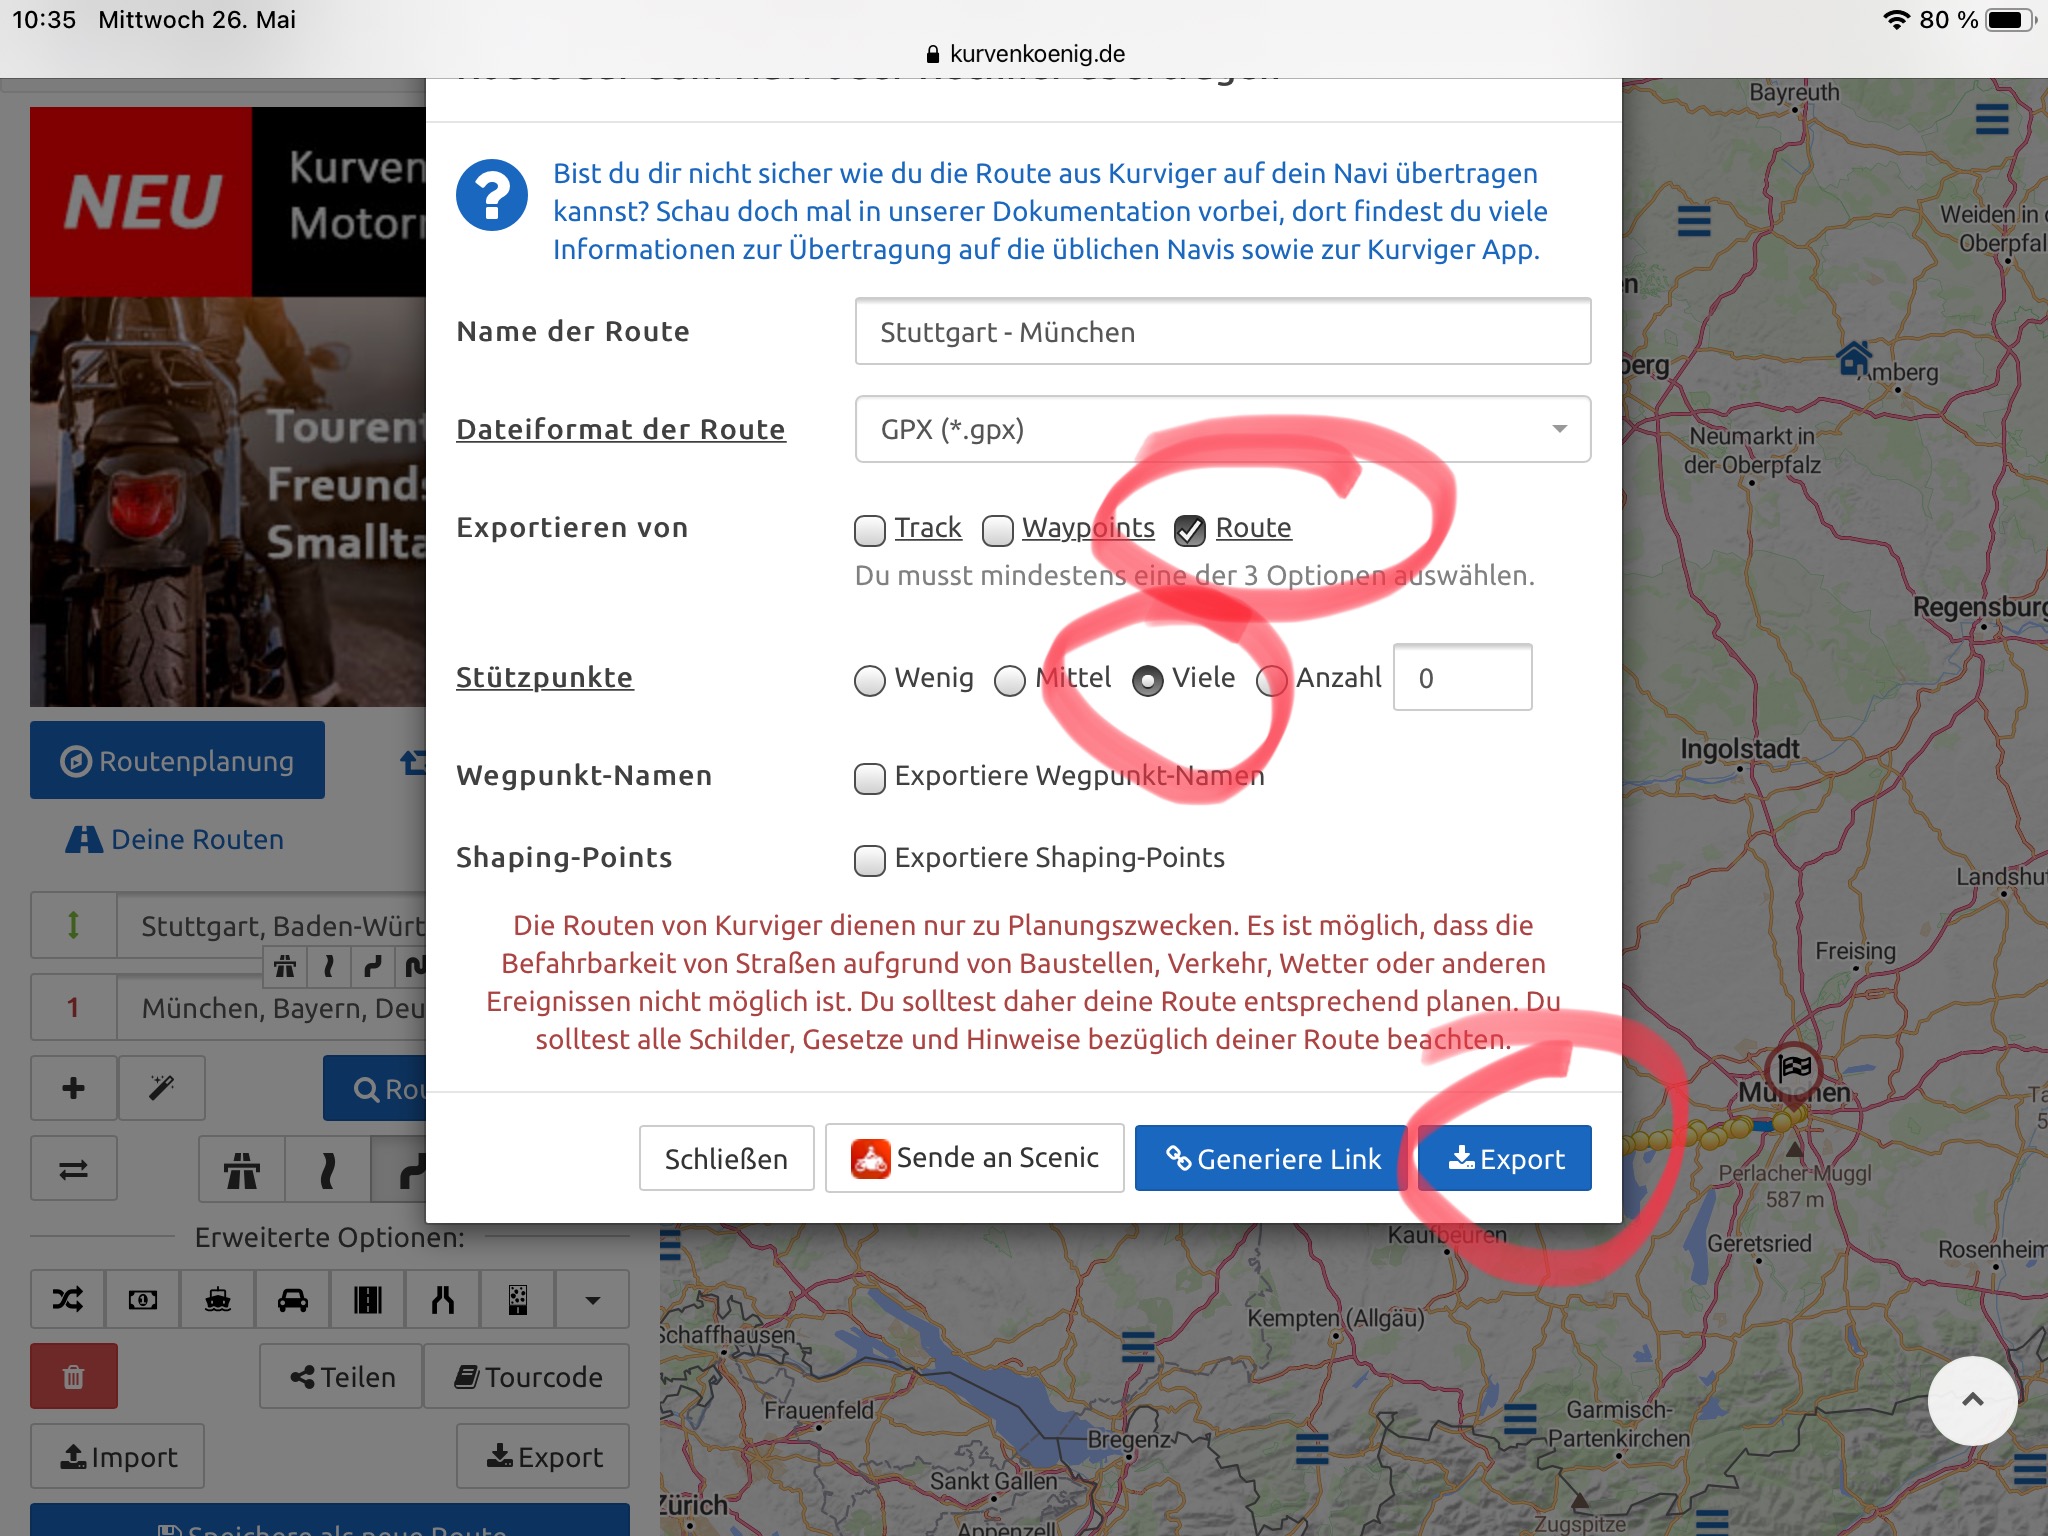The height and width of the screenshot is (1536, 2048).
Task: Click the Import button in sidebar
Action: 118,1457
